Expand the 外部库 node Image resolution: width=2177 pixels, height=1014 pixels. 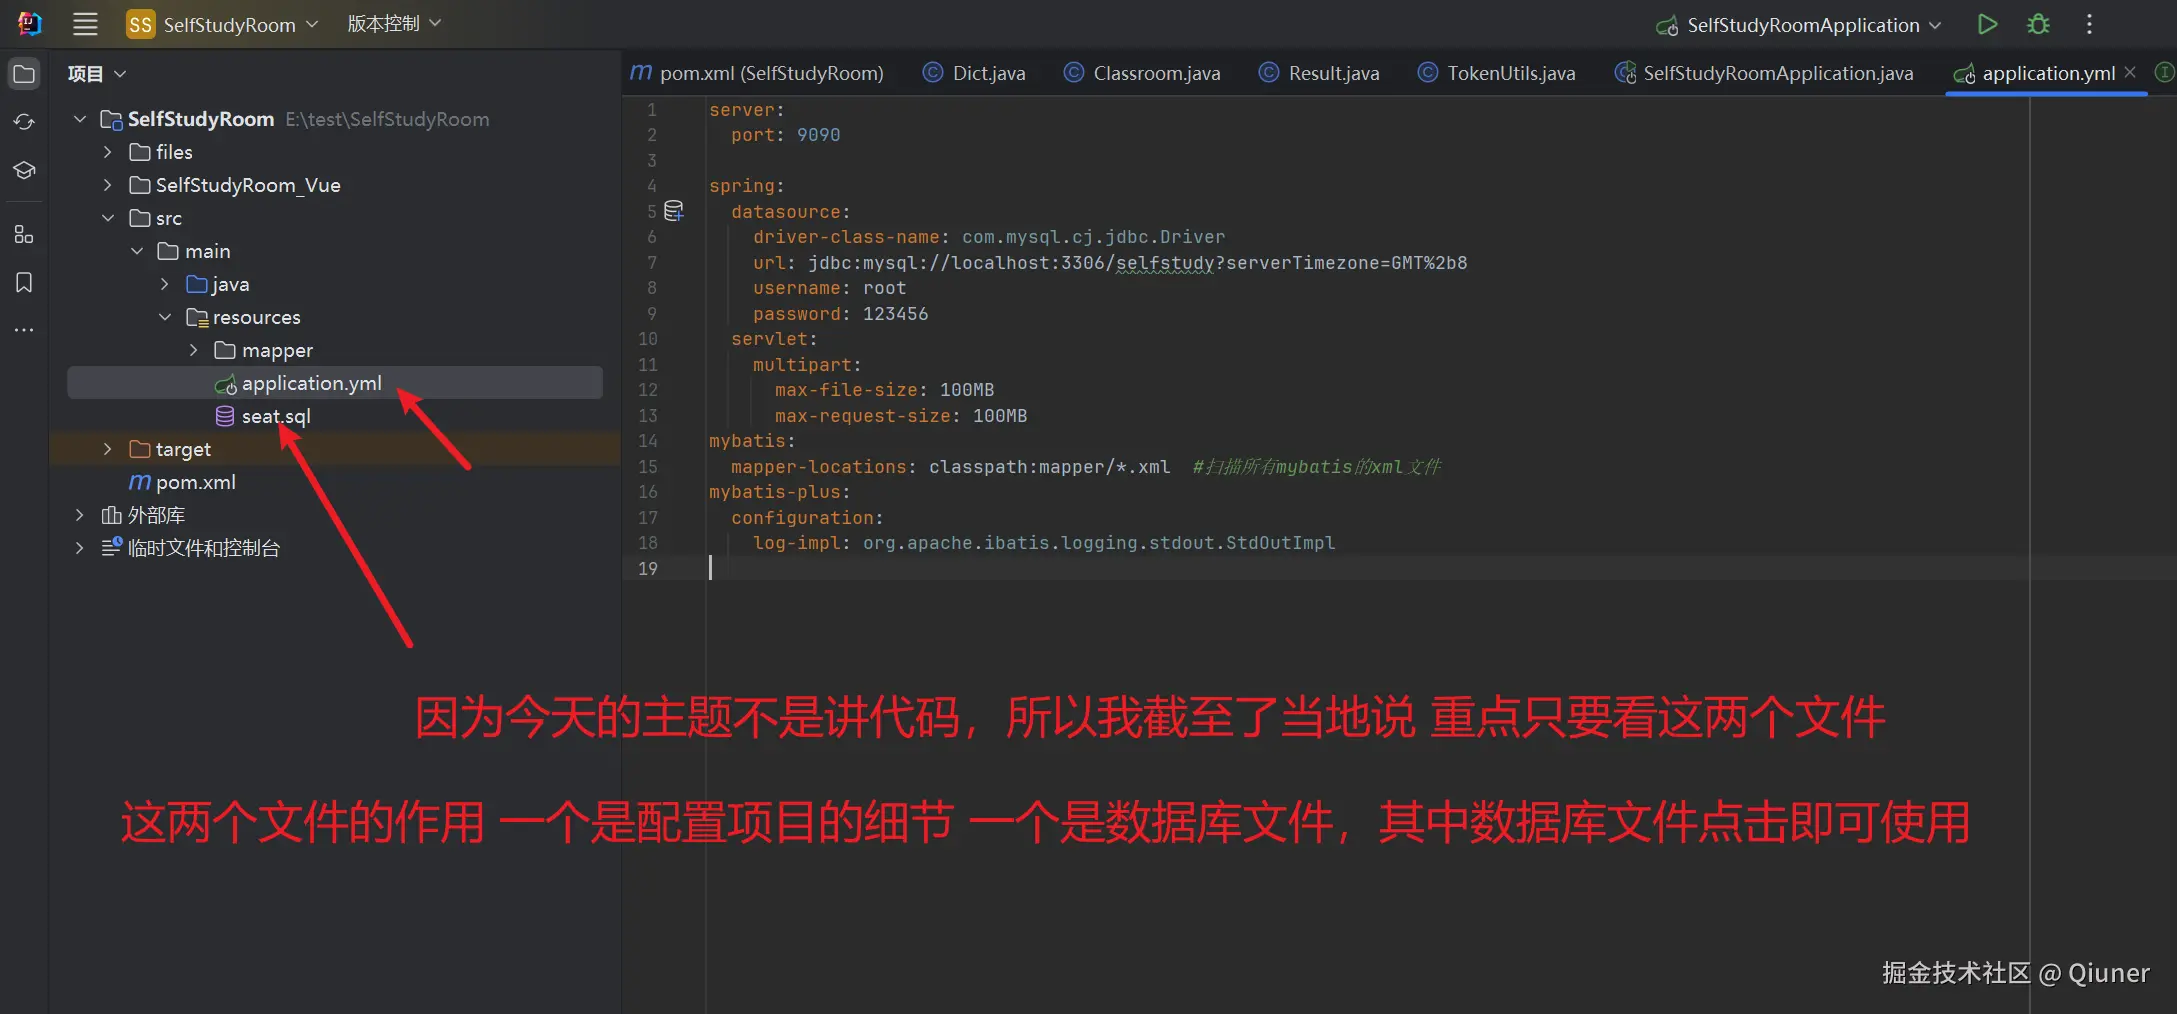click(x=80, y=515)
